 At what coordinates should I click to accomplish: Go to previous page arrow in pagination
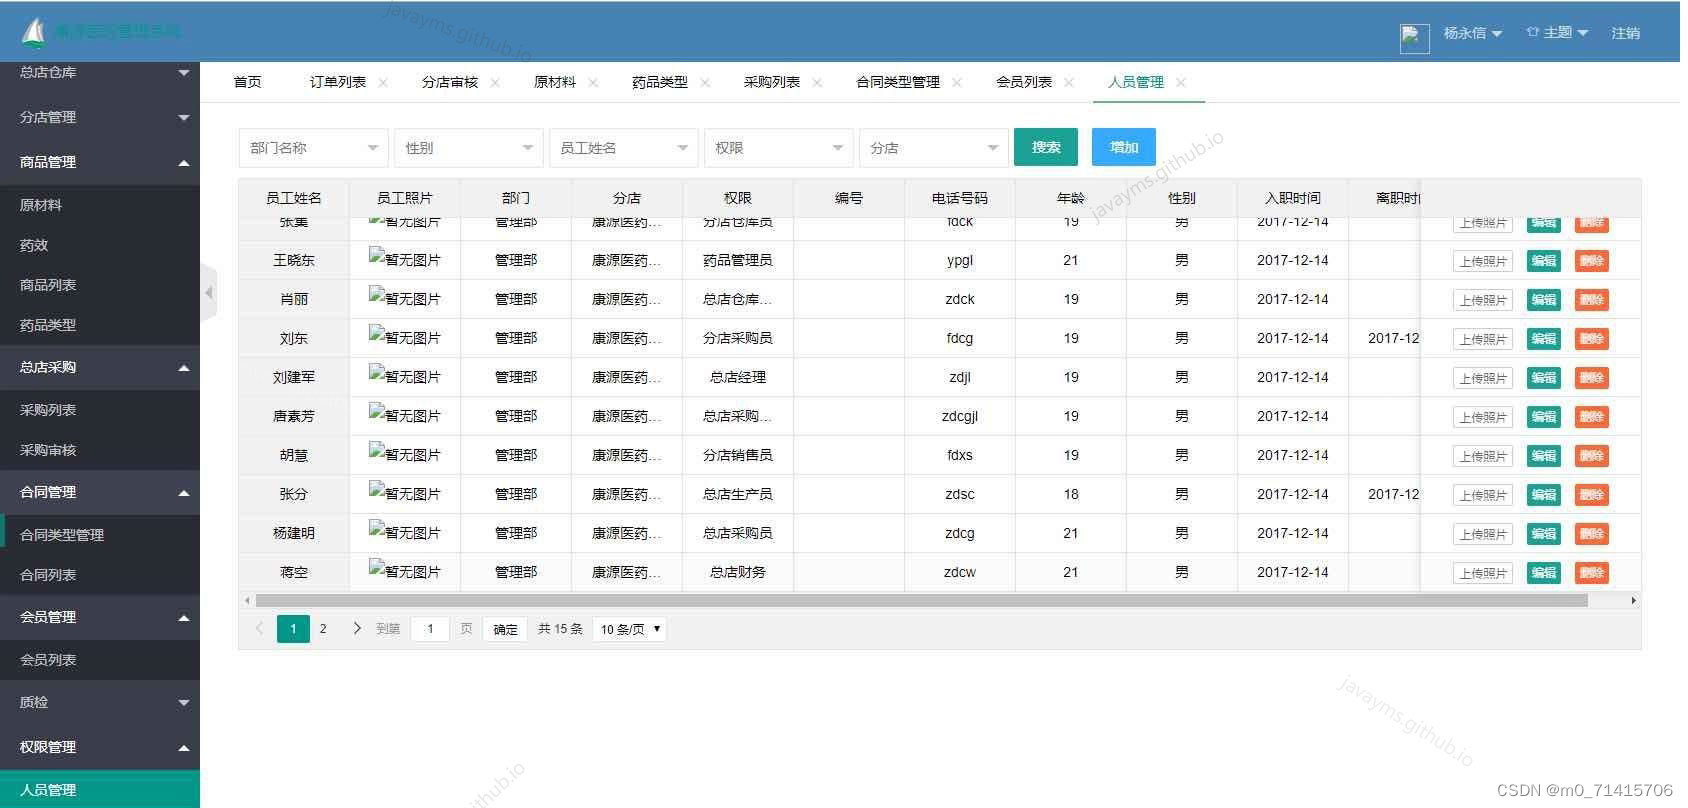[260, 629]
